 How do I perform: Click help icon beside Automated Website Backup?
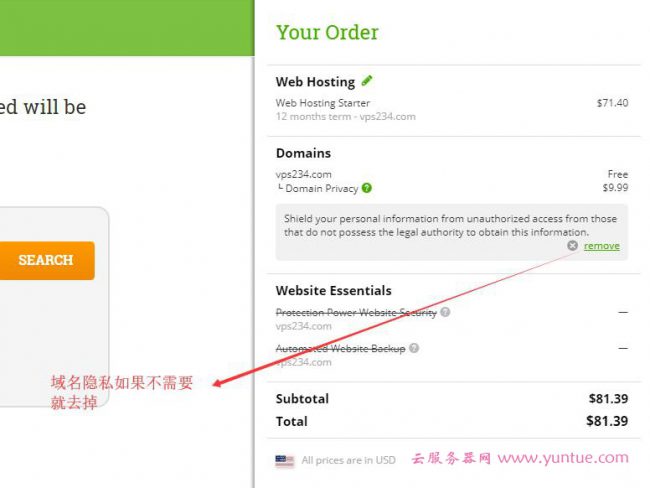tap(414, 348)
